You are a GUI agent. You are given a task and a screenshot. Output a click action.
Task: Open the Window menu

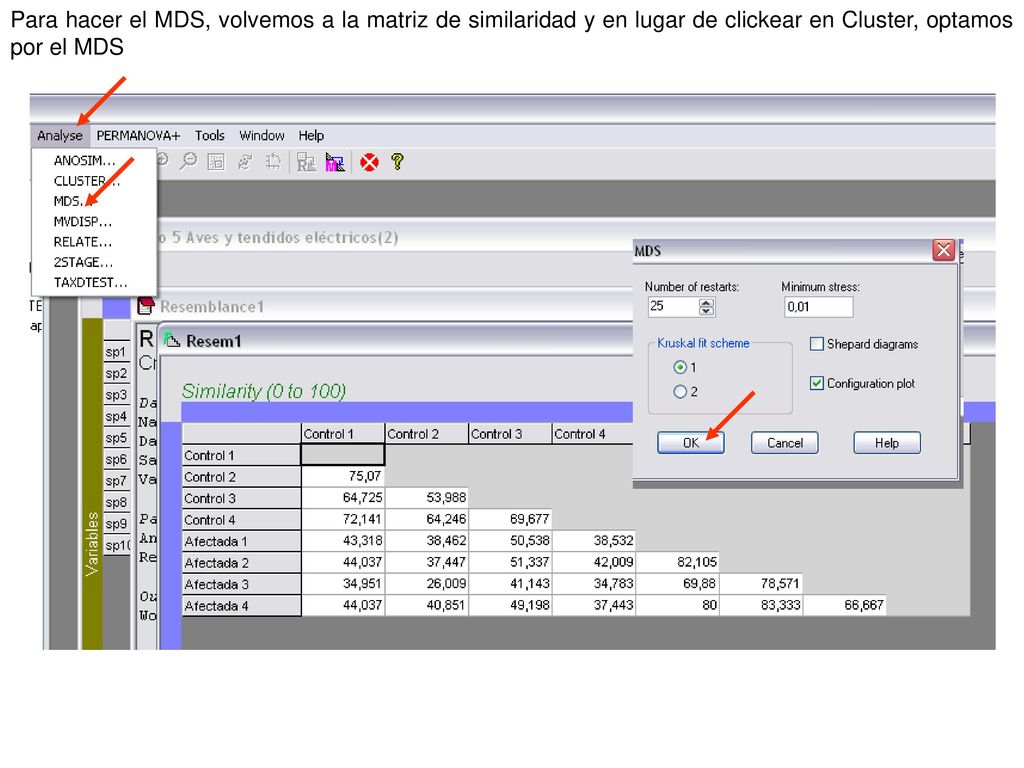[x=261, y=135]
